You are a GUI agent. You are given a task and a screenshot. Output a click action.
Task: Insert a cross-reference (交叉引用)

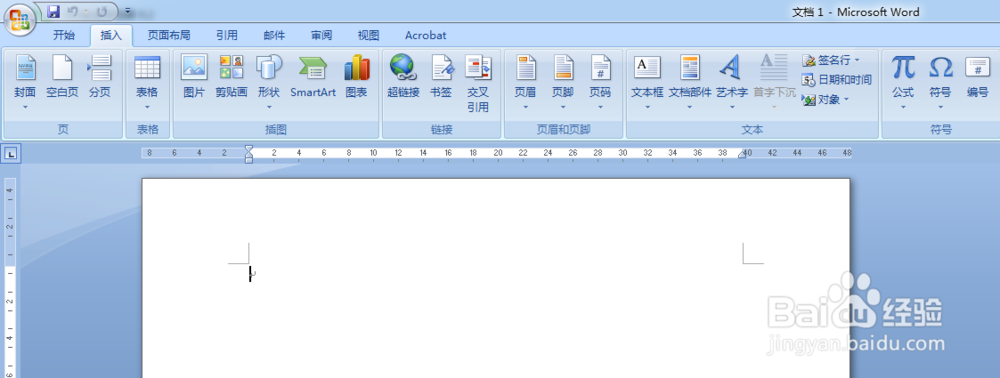click(478, 84)
